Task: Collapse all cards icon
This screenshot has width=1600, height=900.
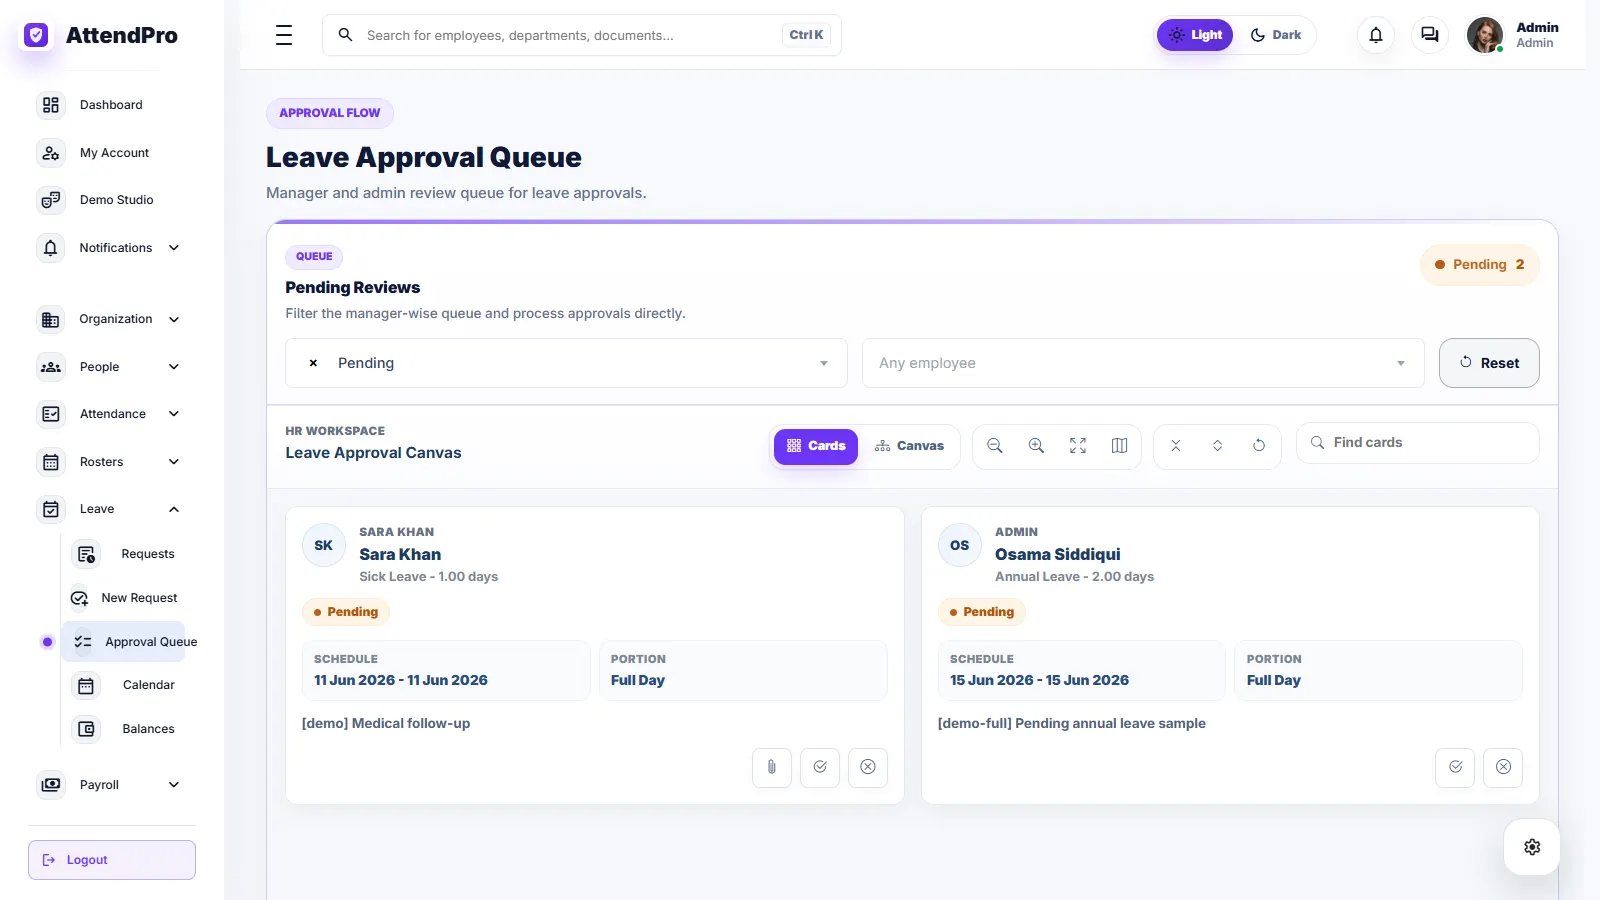Action: 1176,446
